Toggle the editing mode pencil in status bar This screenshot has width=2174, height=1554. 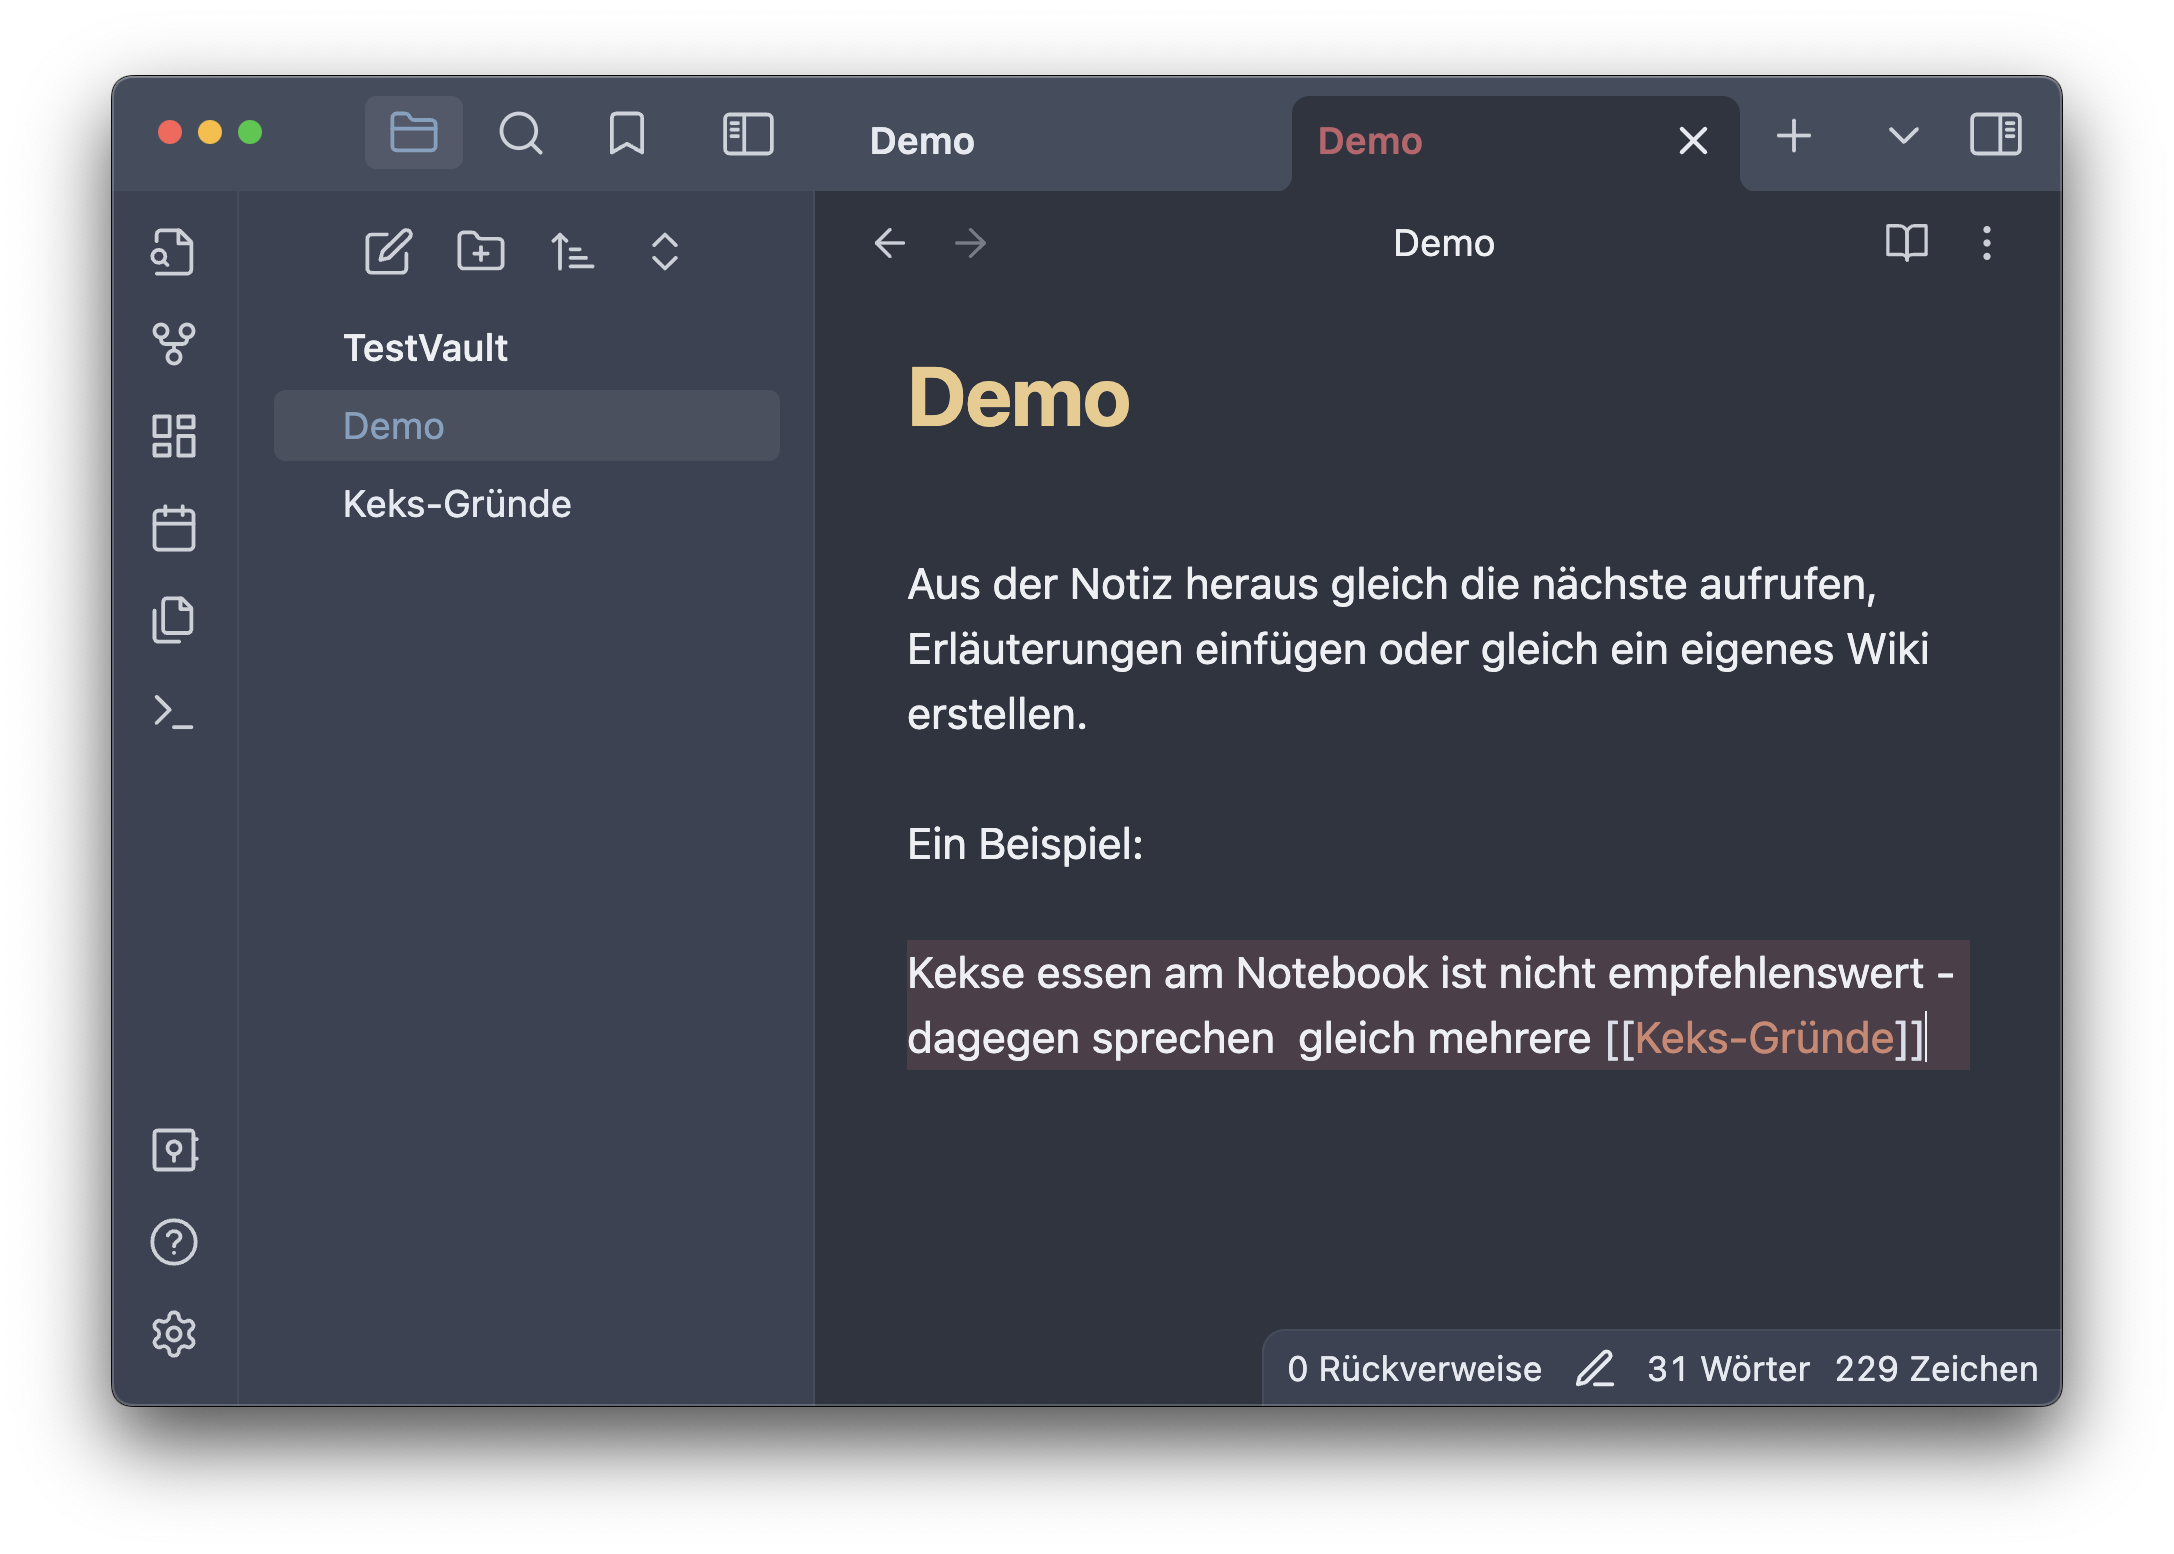point(1595,1368)
